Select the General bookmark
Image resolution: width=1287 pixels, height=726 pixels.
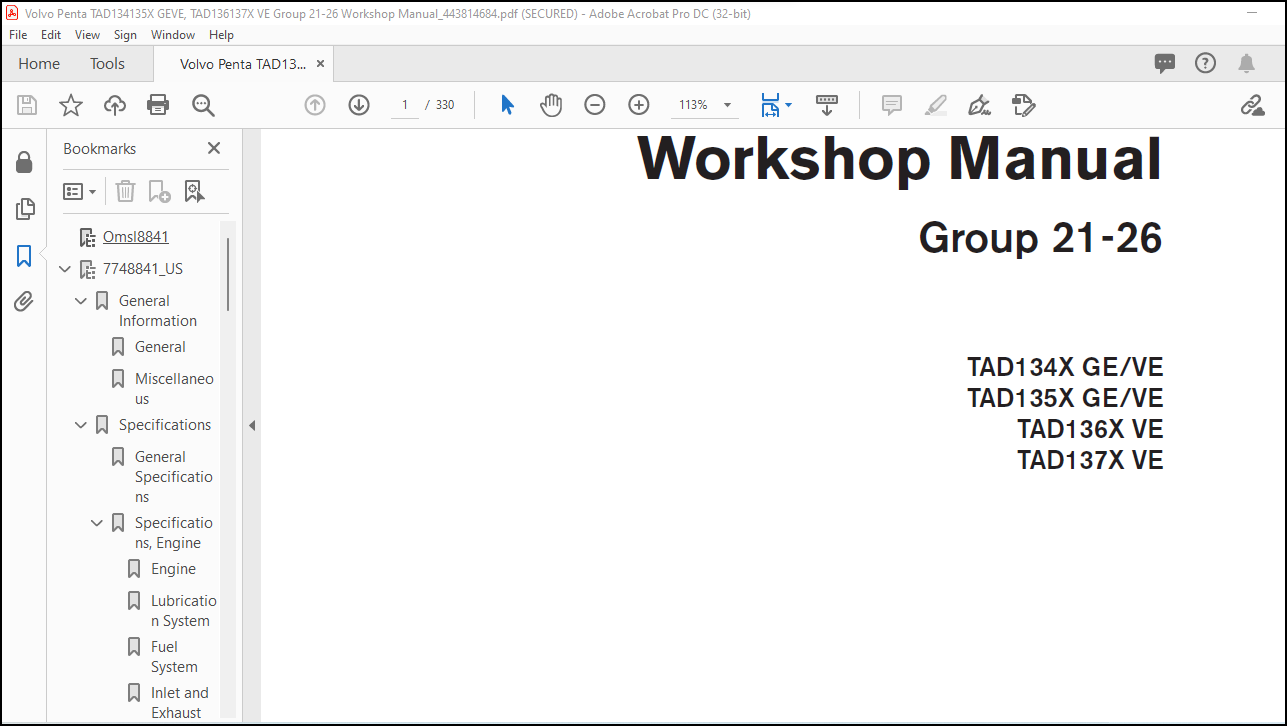(x=160, y=347)
